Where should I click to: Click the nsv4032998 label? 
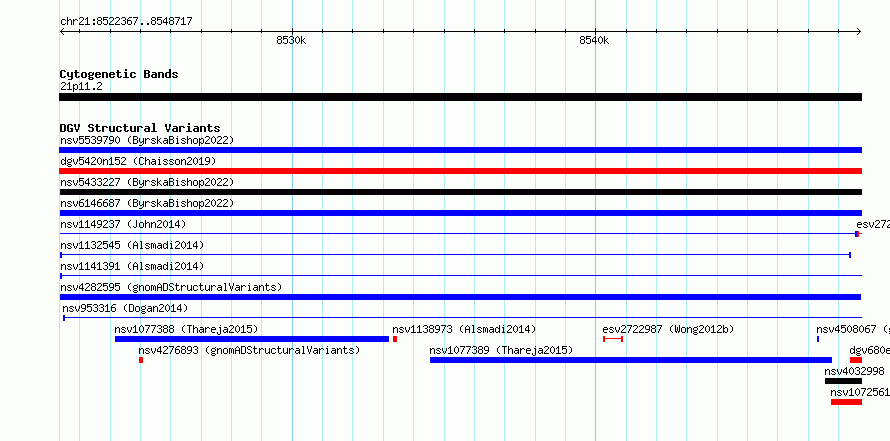pyautogui.click(x=855, y=371)
